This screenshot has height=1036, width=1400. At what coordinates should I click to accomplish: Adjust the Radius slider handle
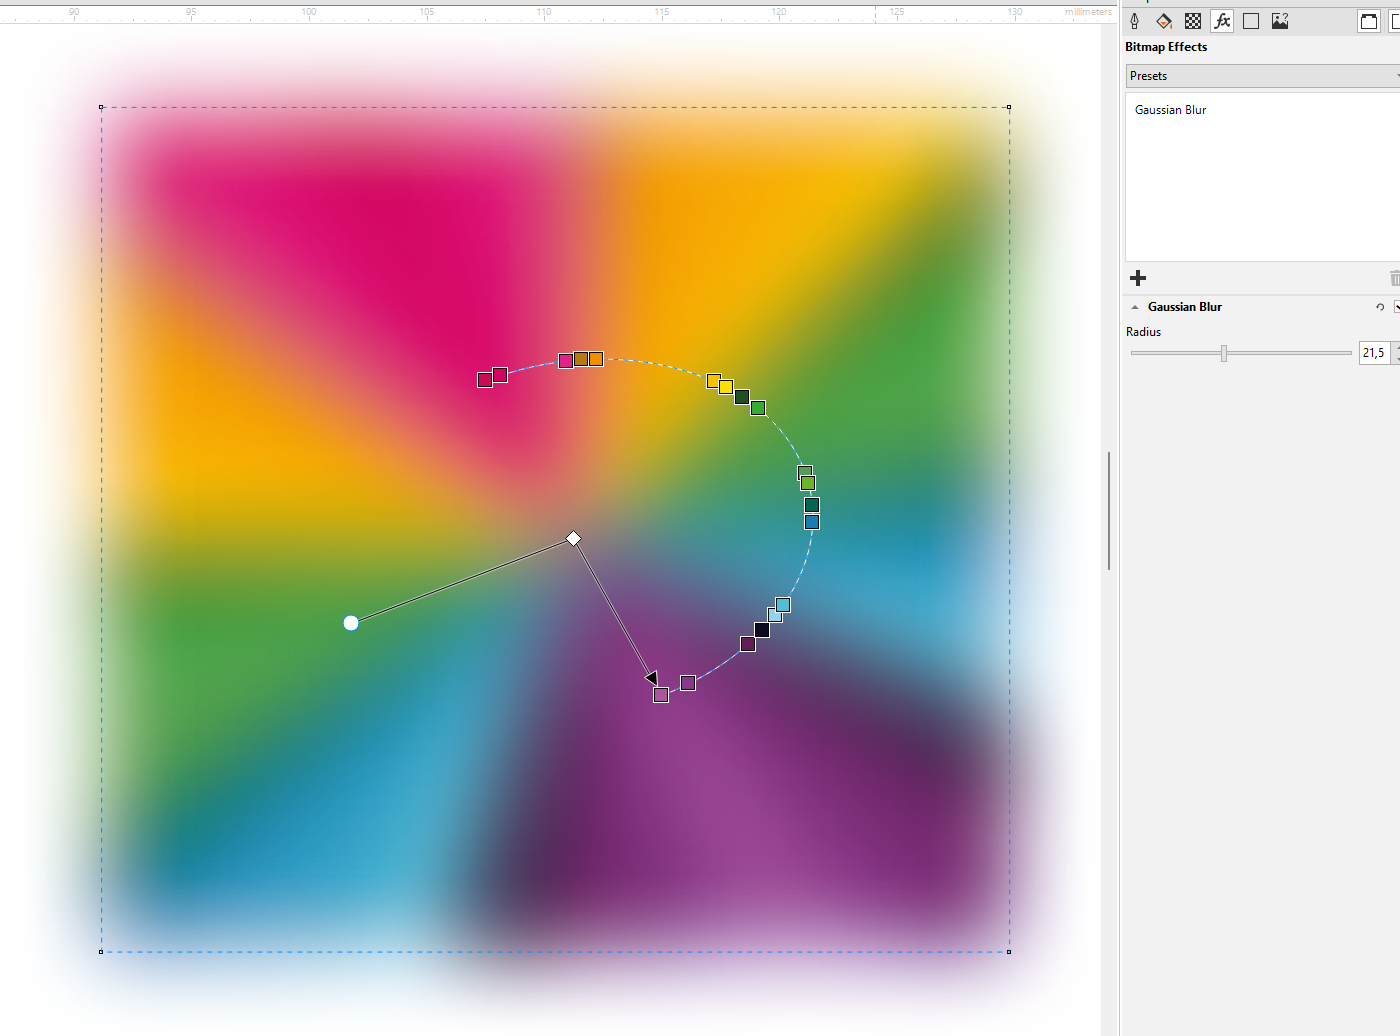pyautogui.click(x=1223, y=353)
